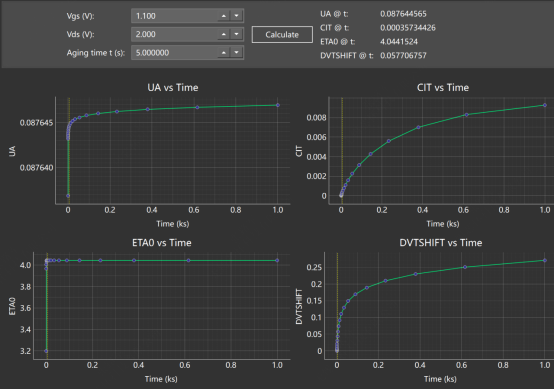Increase Vgs value with up arrow
The height and width of the screenshot is (389, 554).
pos(224,16)
